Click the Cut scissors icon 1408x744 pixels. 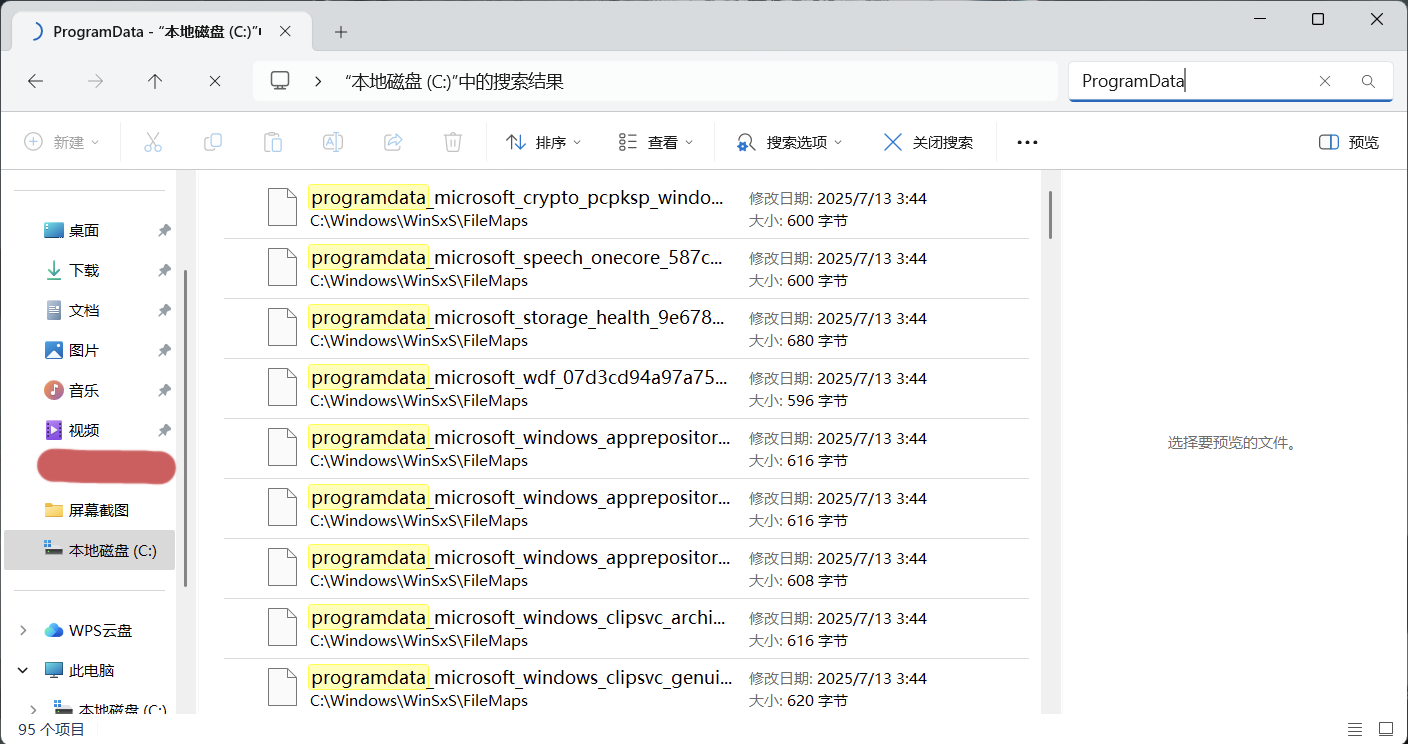pos(153,142)
